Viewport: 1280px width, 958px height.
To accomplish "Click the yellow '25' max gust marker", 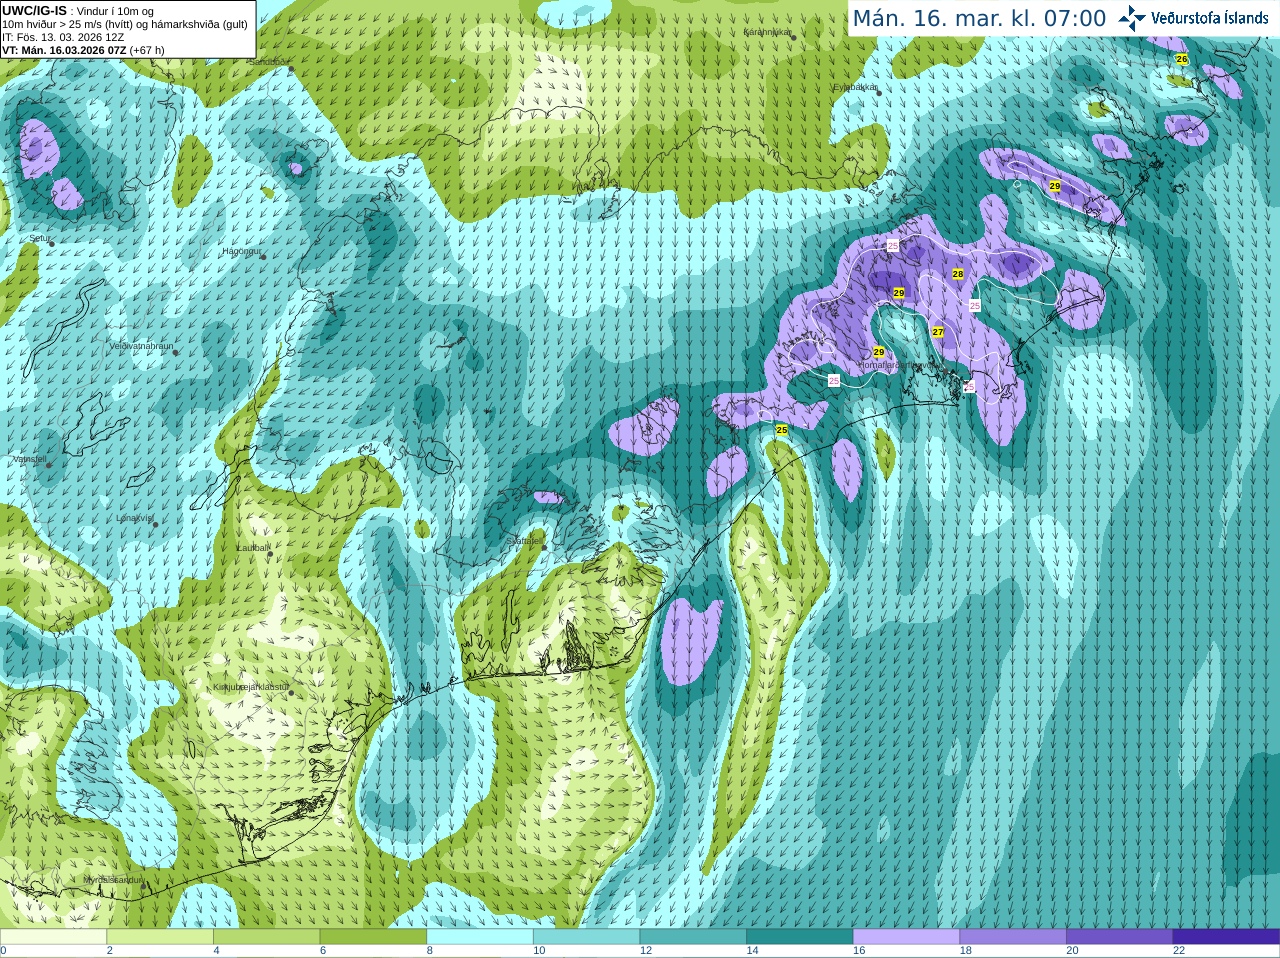I will point(782,430).
